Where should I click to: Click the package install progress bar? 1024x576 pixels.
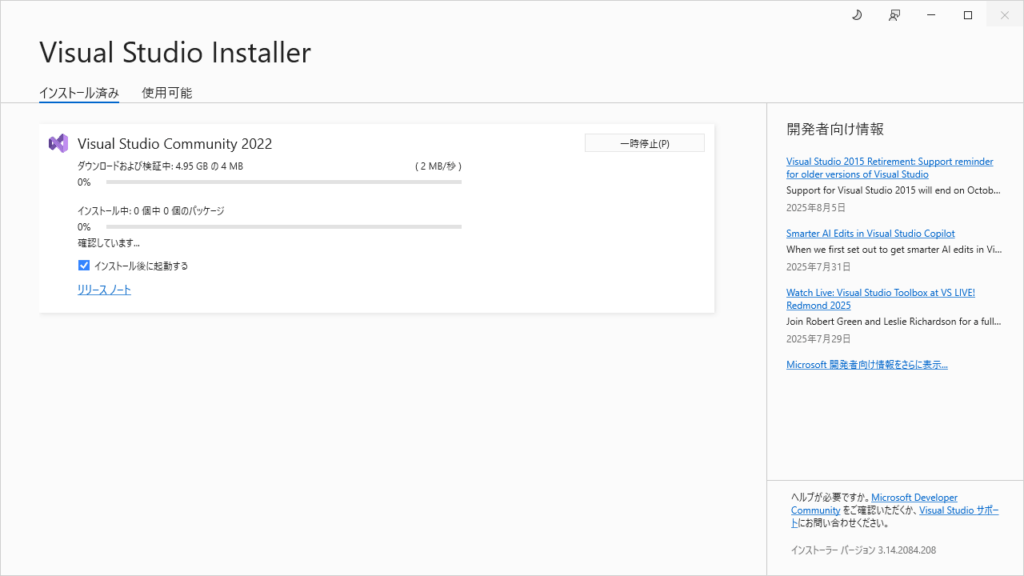284,227
